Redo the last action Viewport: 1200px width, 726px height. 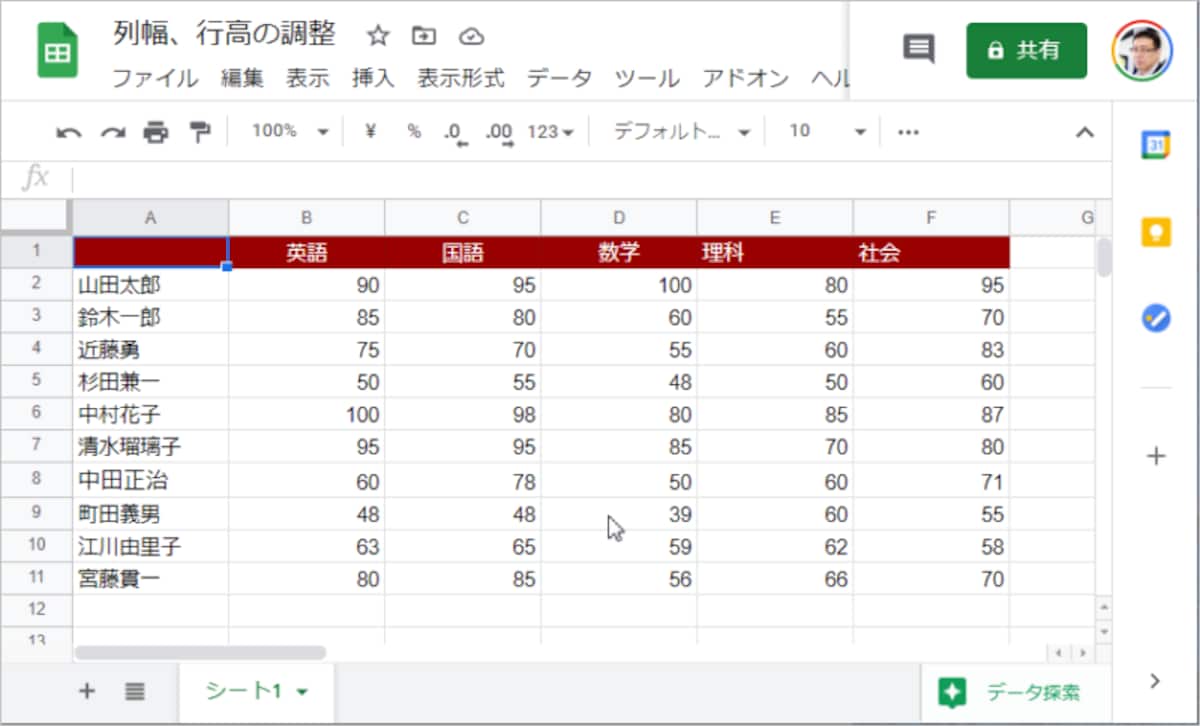coord(112,132)
